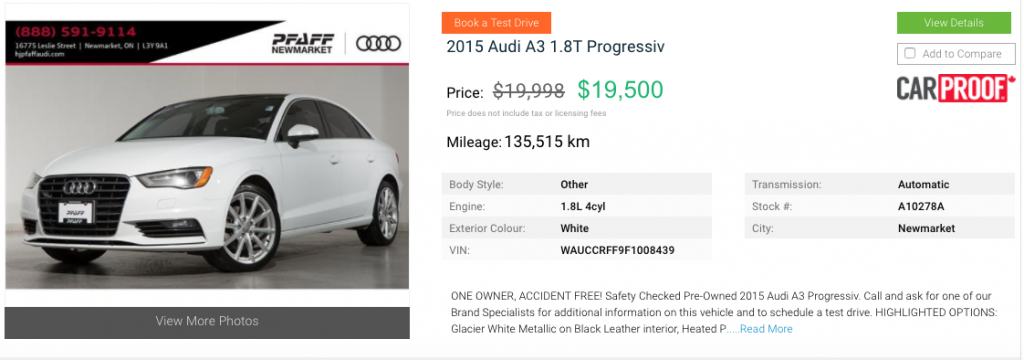
Task: Click the $19,500 sale price
Action: point(620,90)
